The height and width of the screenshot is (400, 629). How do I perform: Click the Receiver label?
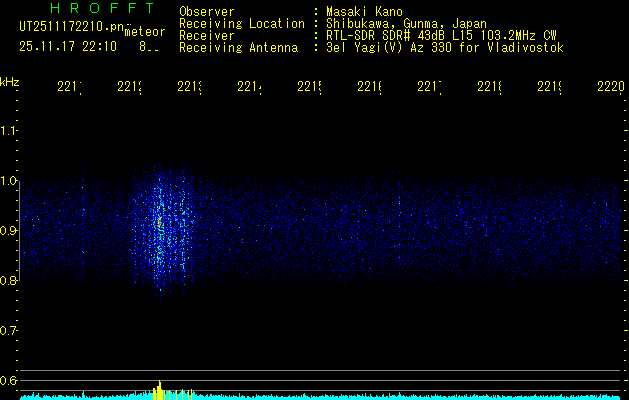coord(207,36)
